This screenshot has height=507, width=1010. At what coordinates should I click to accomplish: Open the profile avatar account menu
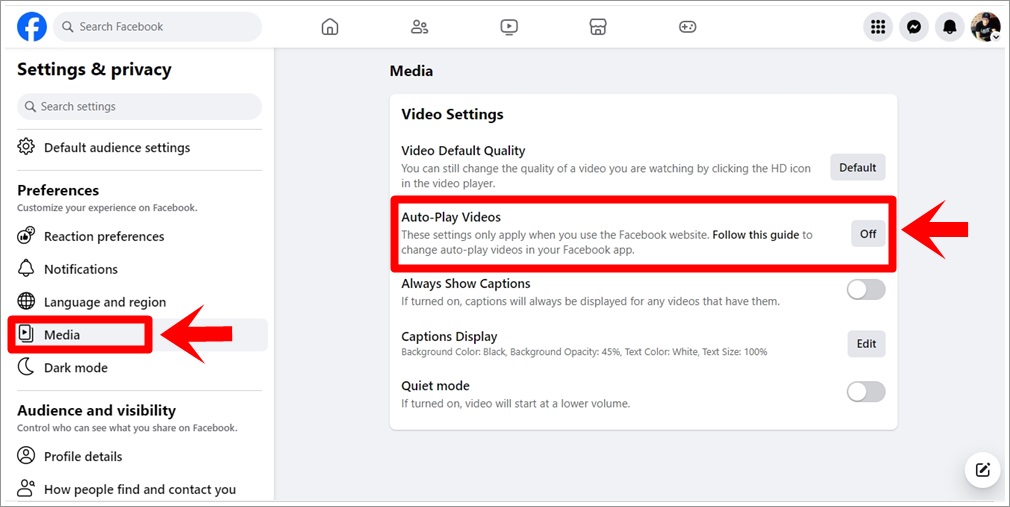(x=986, y=26)
